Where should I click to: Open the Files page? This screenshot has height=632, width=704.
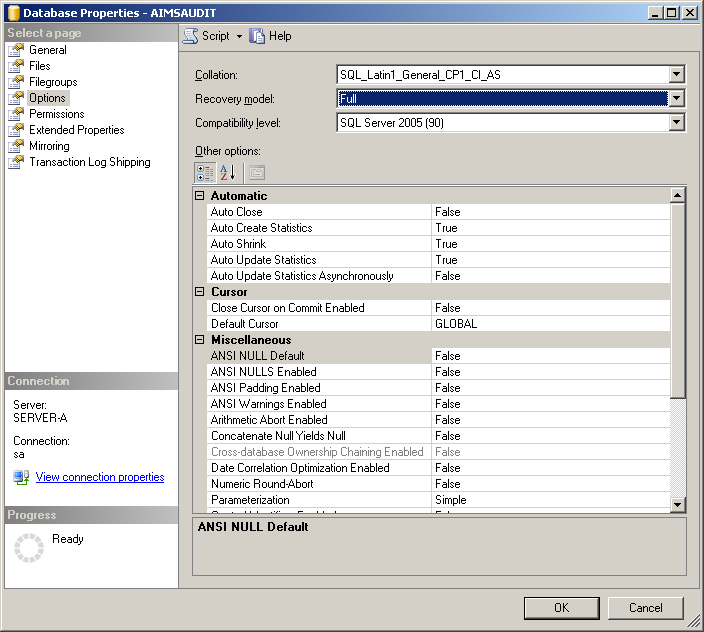[x=39, y=66]
